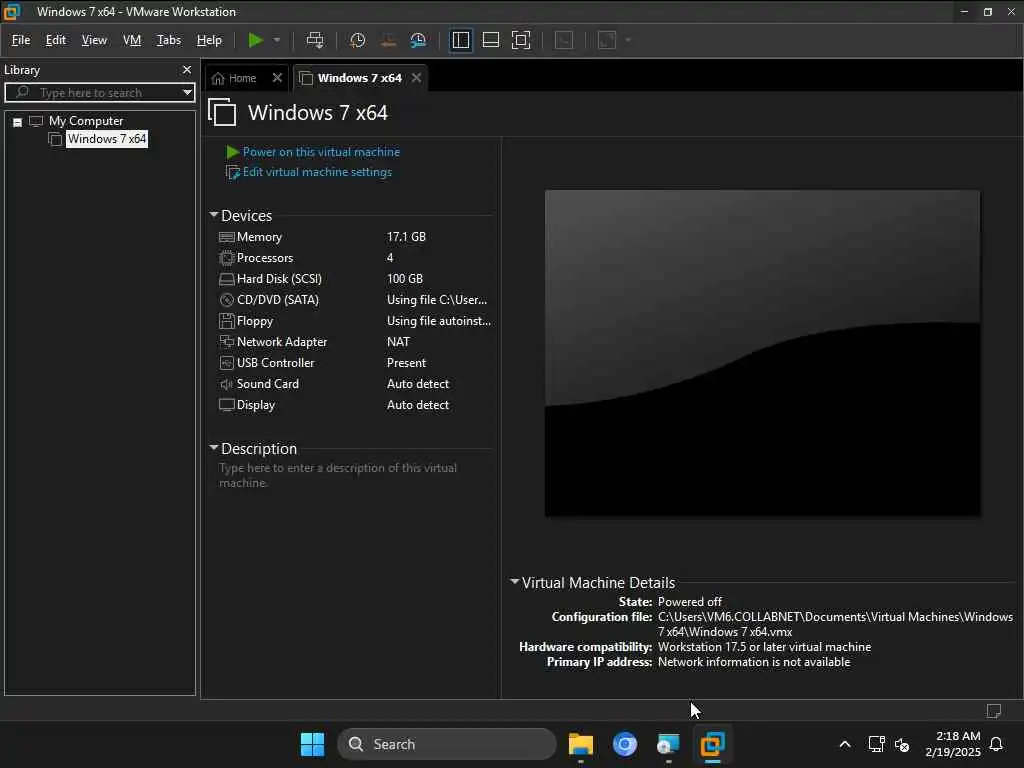The width and height of the screenshot is (1024, 768).
Task: Open the stretch display dropdown arrow
Action: 628,40
